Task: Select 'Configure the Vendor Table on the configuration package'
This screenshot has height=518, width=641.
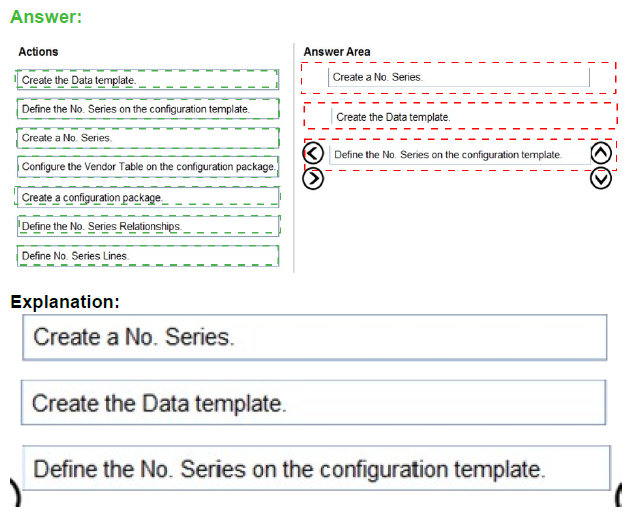Action: tap(147, 167)
